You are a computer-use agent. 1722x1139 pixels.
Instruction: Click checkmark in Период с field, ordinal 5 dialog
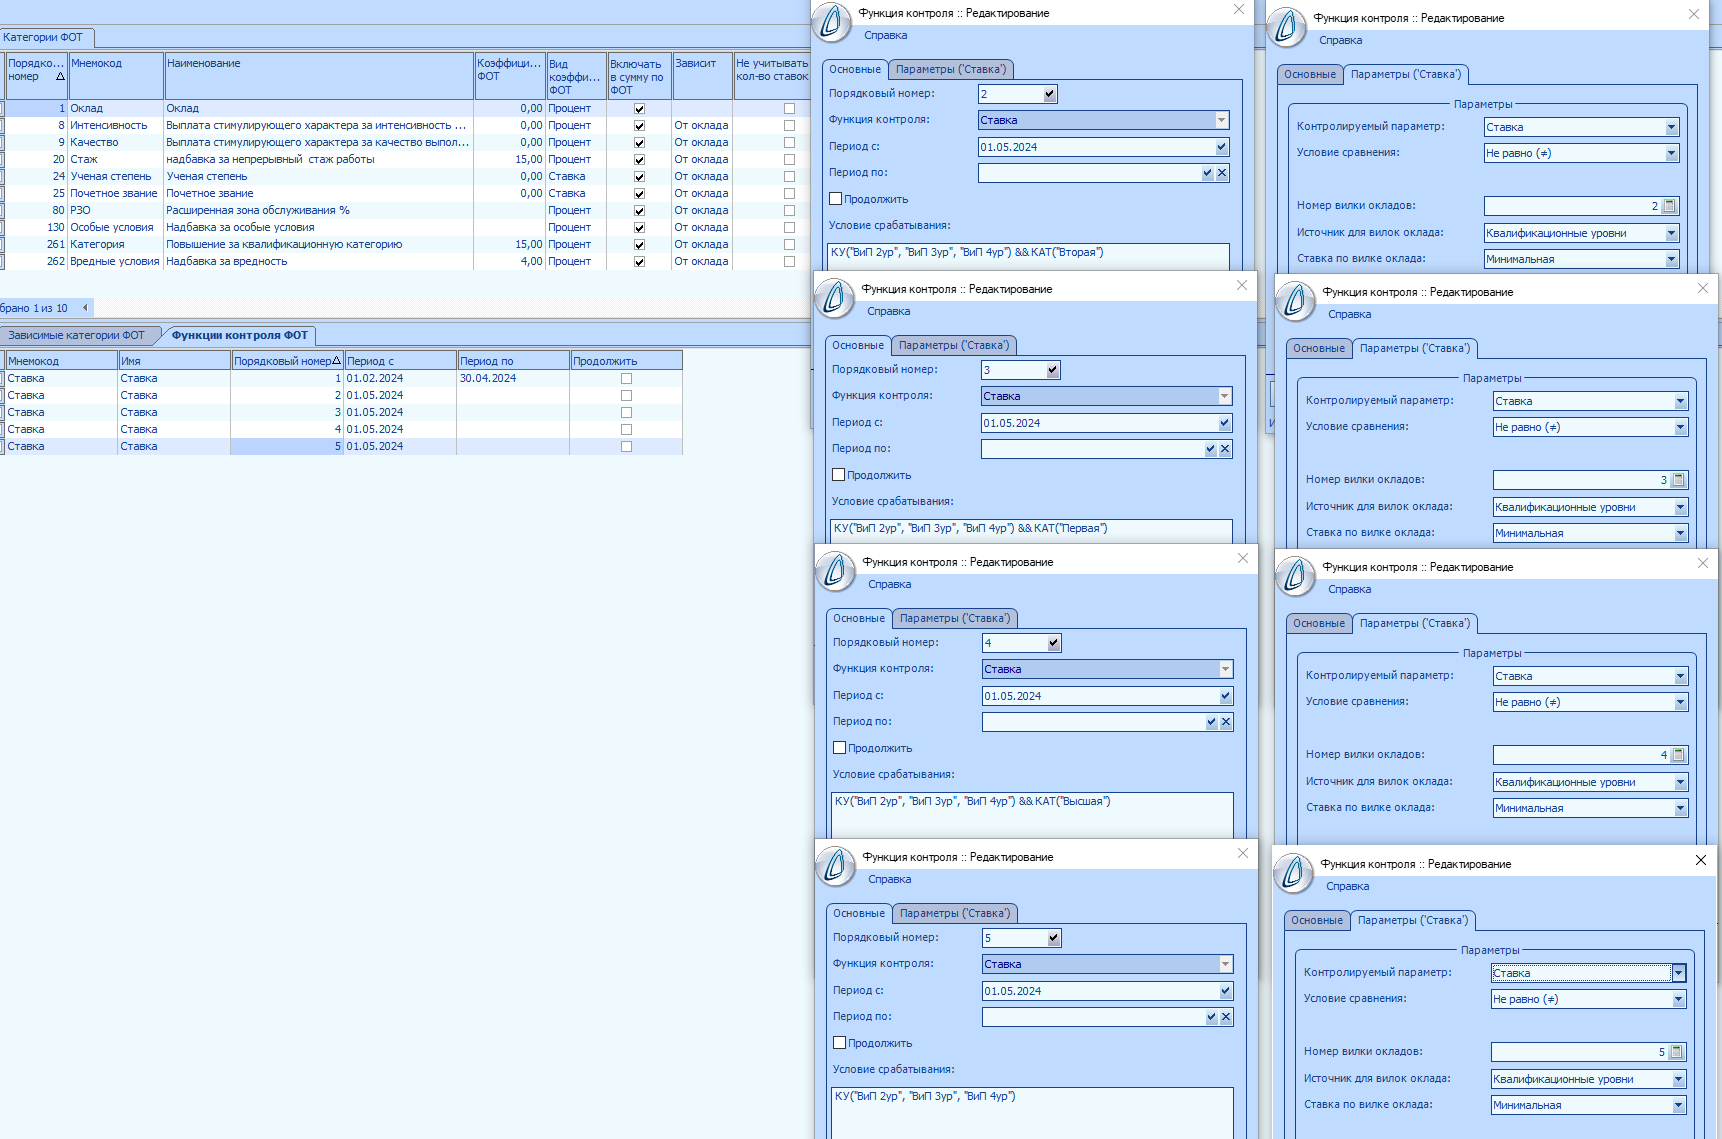pos(1226,991)
